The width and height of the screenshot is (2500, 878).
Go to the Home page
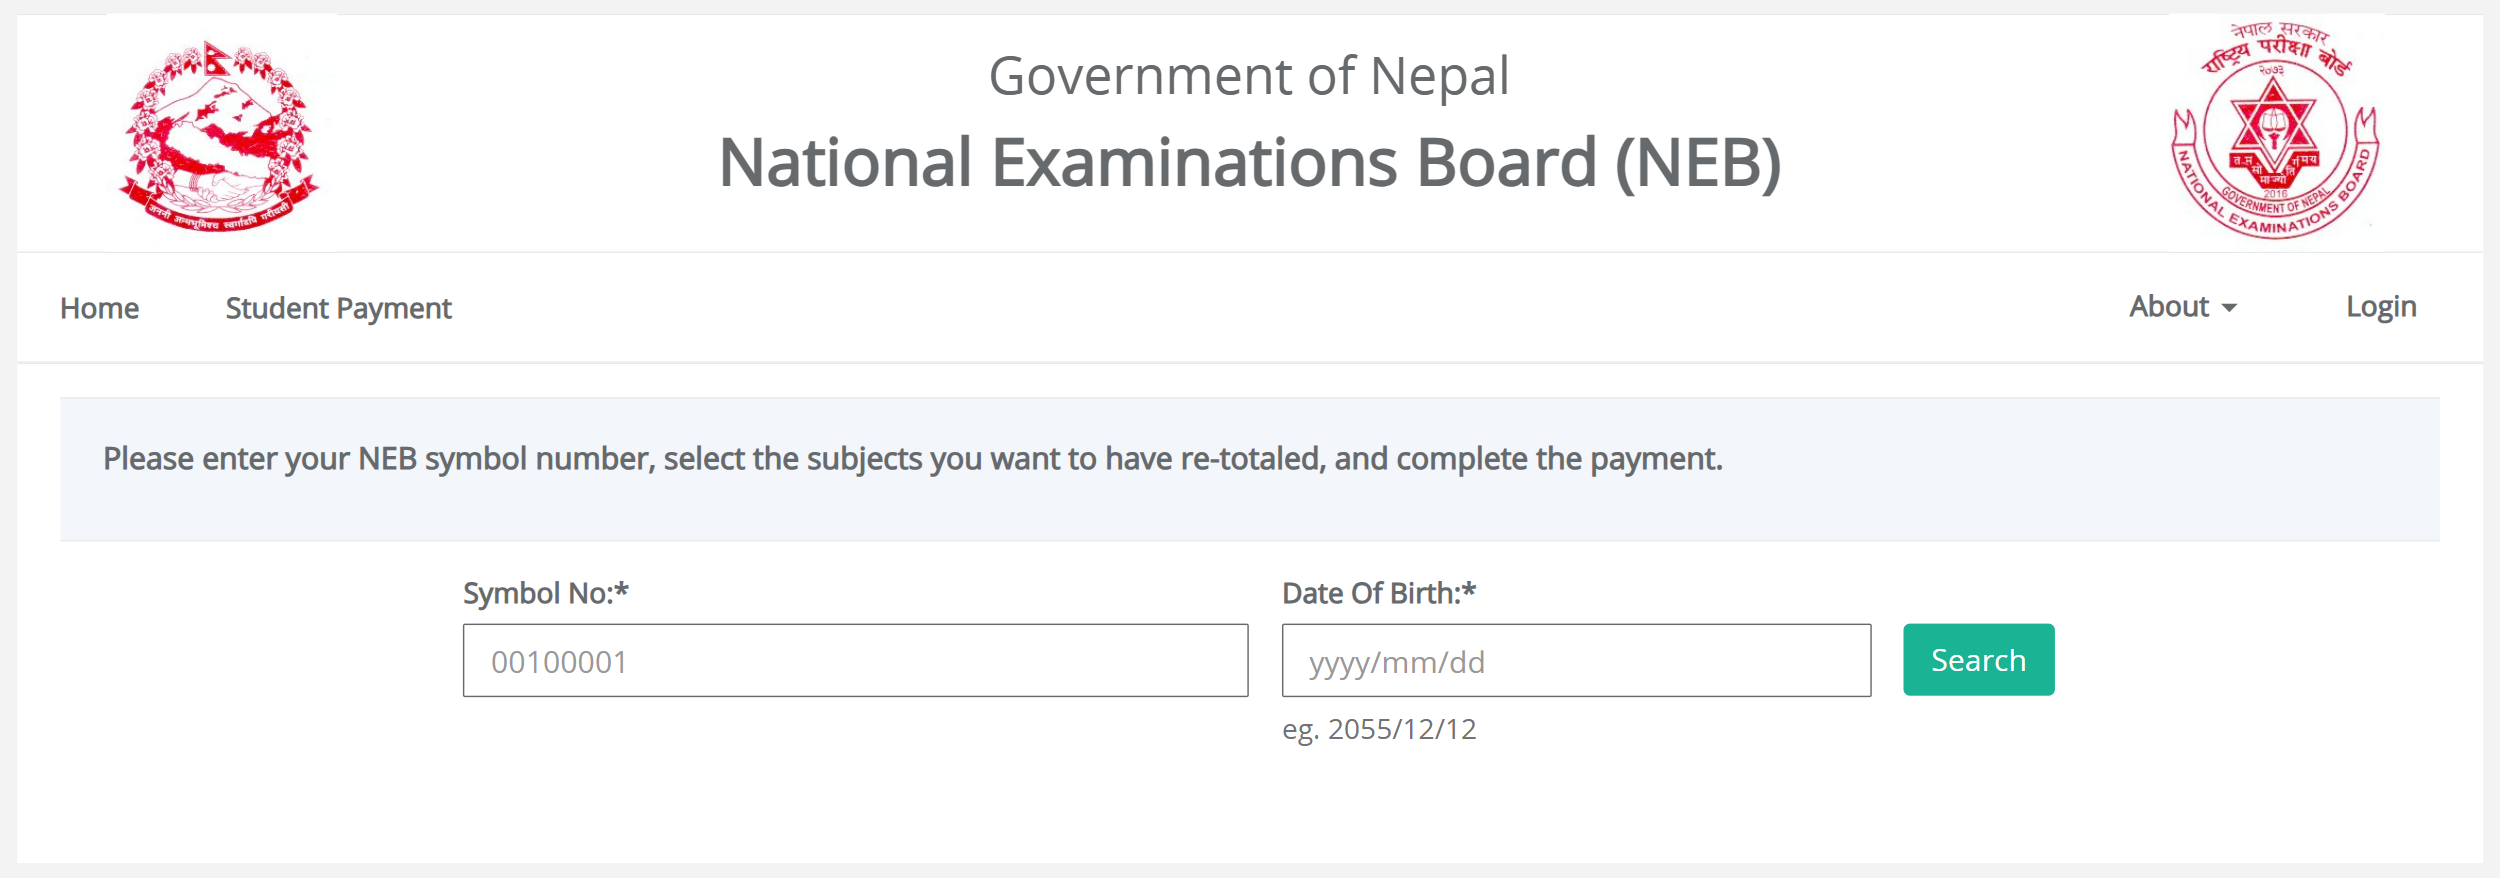click(x=99, y=308)
